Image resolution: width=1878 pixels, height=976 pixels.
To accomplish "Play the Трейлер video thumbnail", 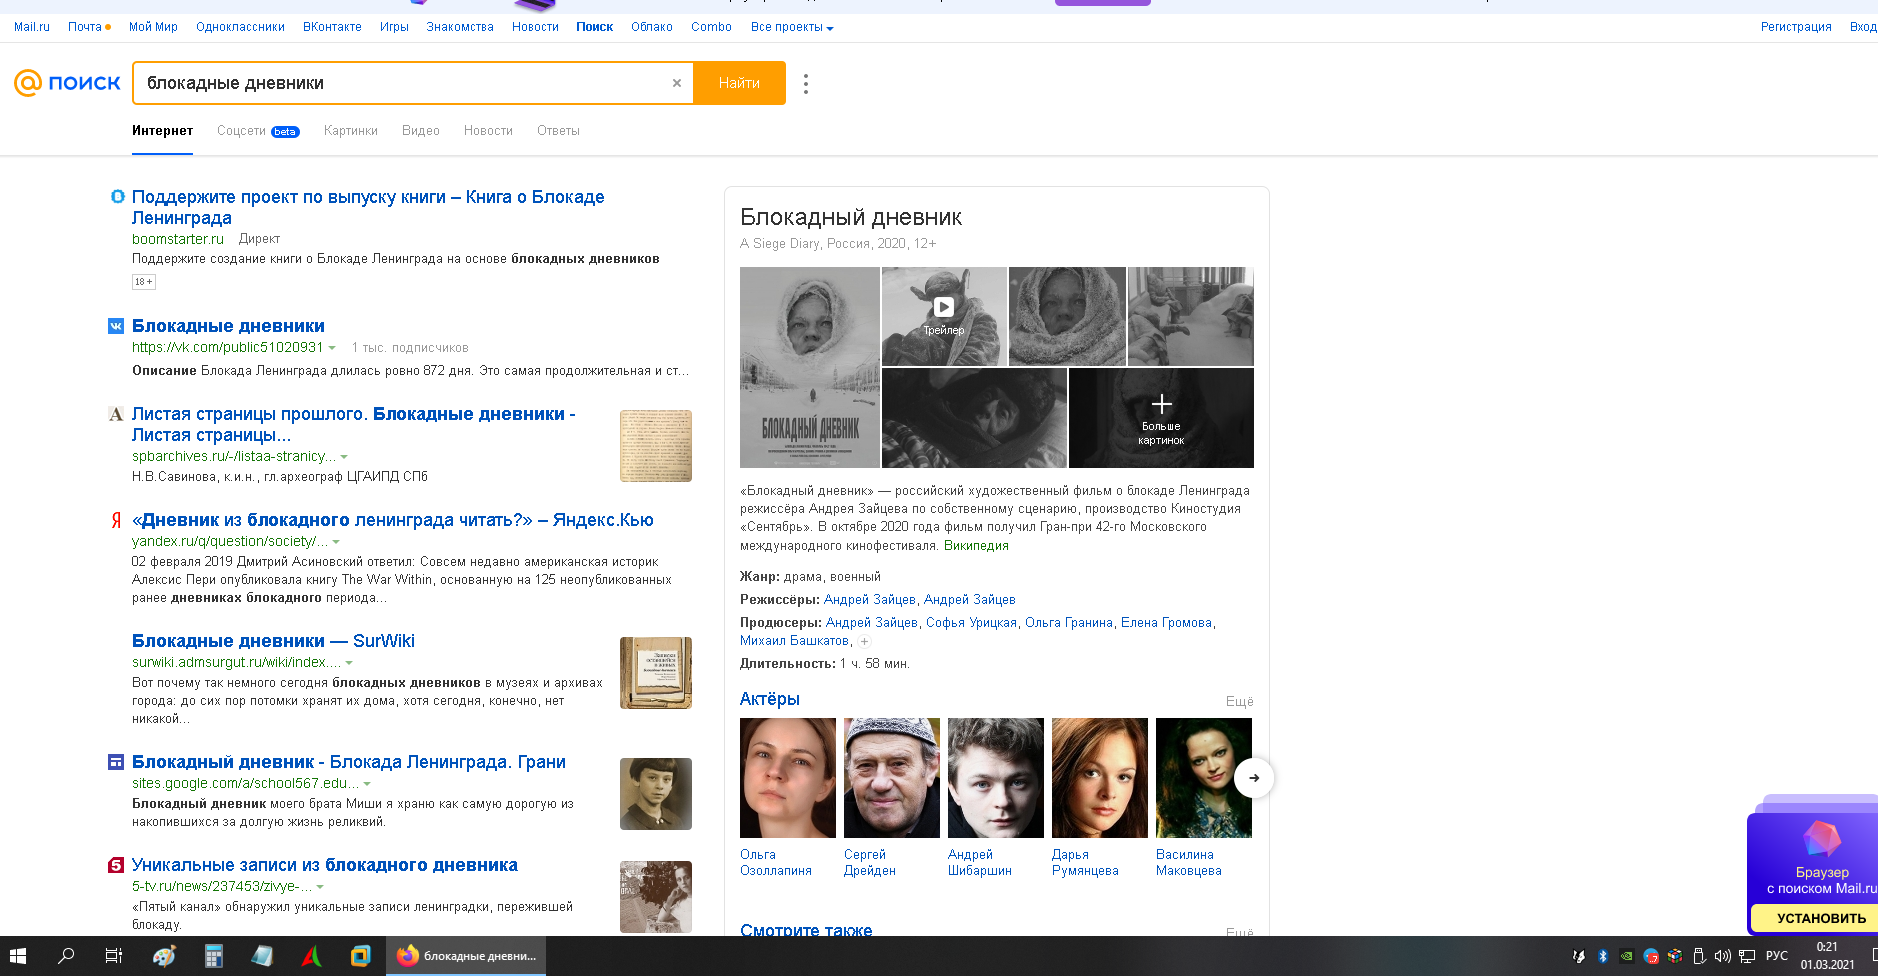I will tap(944, 316).
